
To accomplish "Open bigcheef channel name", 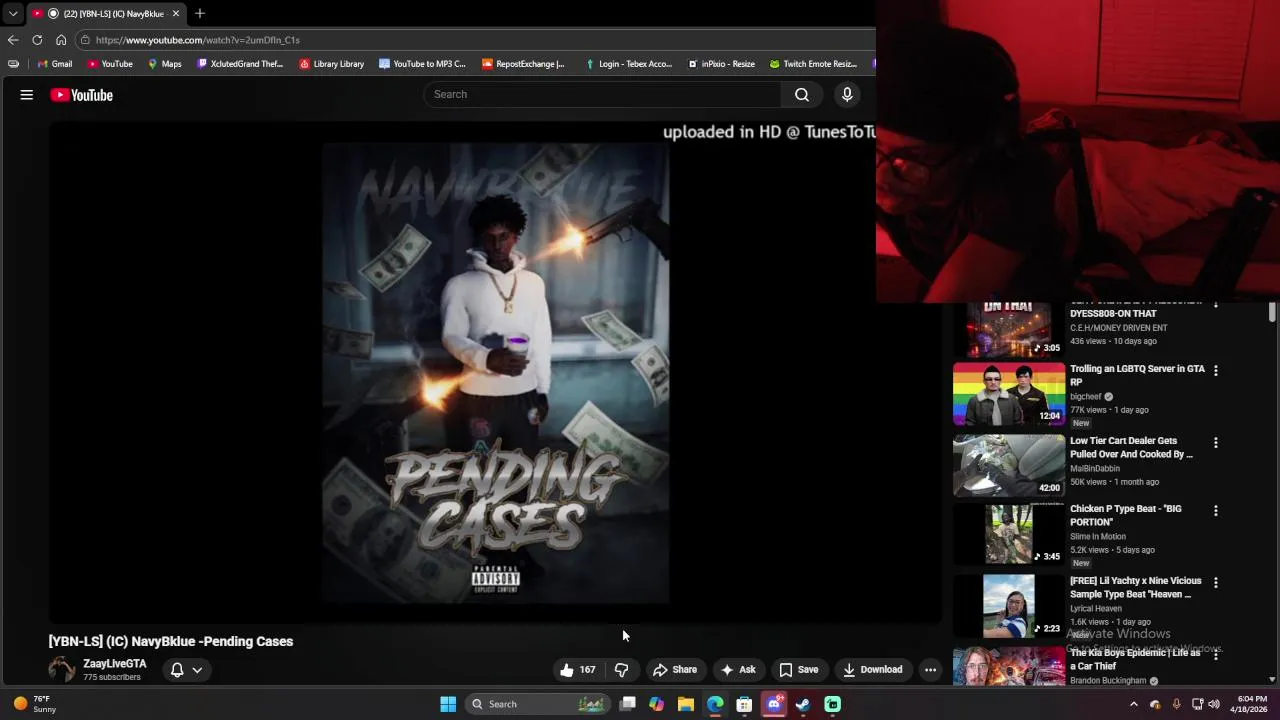I will coord(1086,397).
